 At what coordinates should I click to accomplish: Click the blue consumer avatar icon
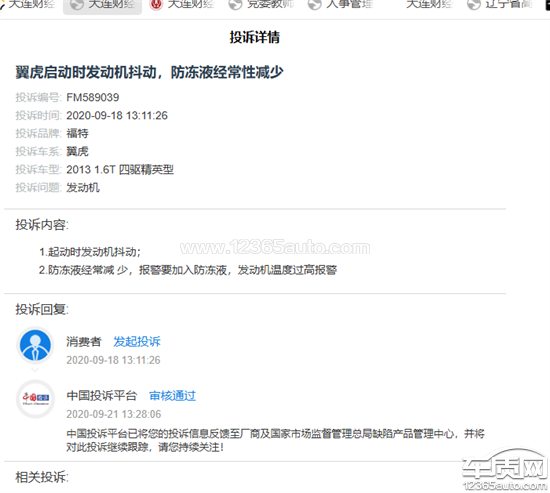pos(35,345)
